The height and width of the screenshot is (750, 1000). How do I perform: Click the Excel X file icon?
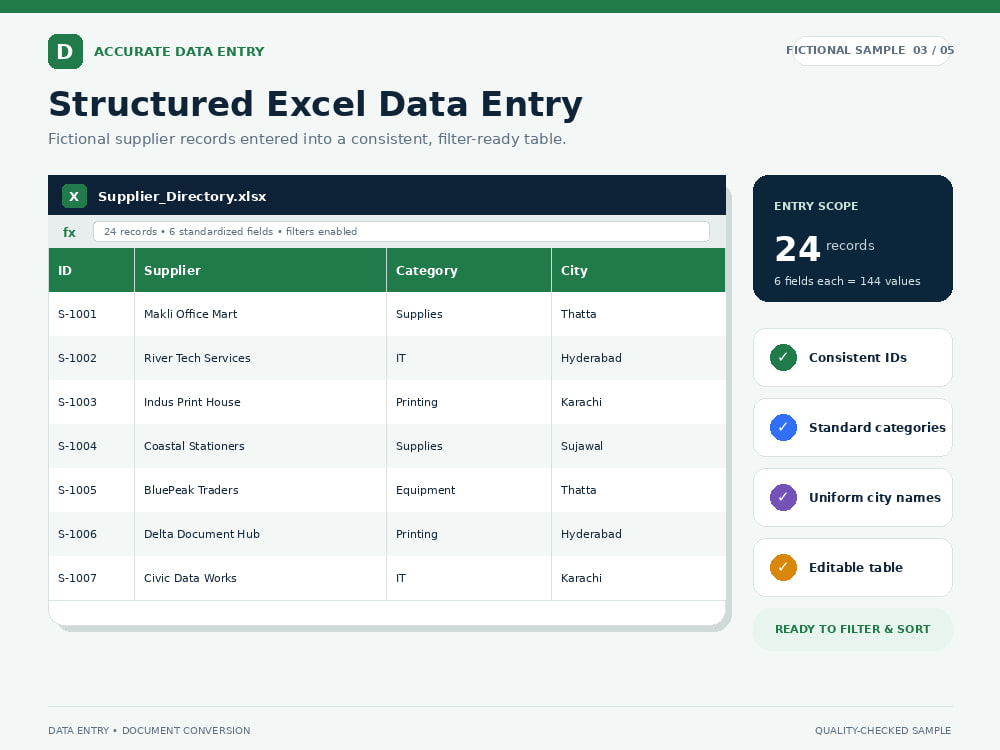pos(74,196)
